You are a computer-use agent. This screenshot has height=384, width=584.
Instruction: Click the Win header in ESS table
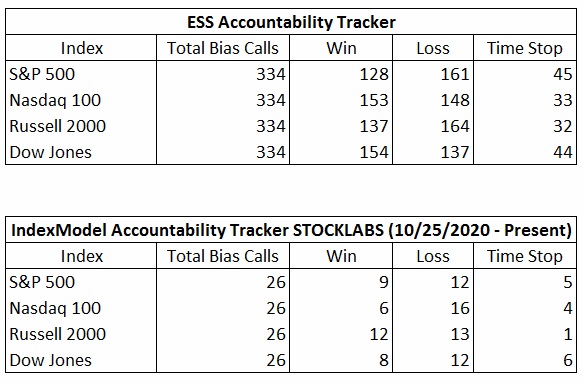click(341, 48)
